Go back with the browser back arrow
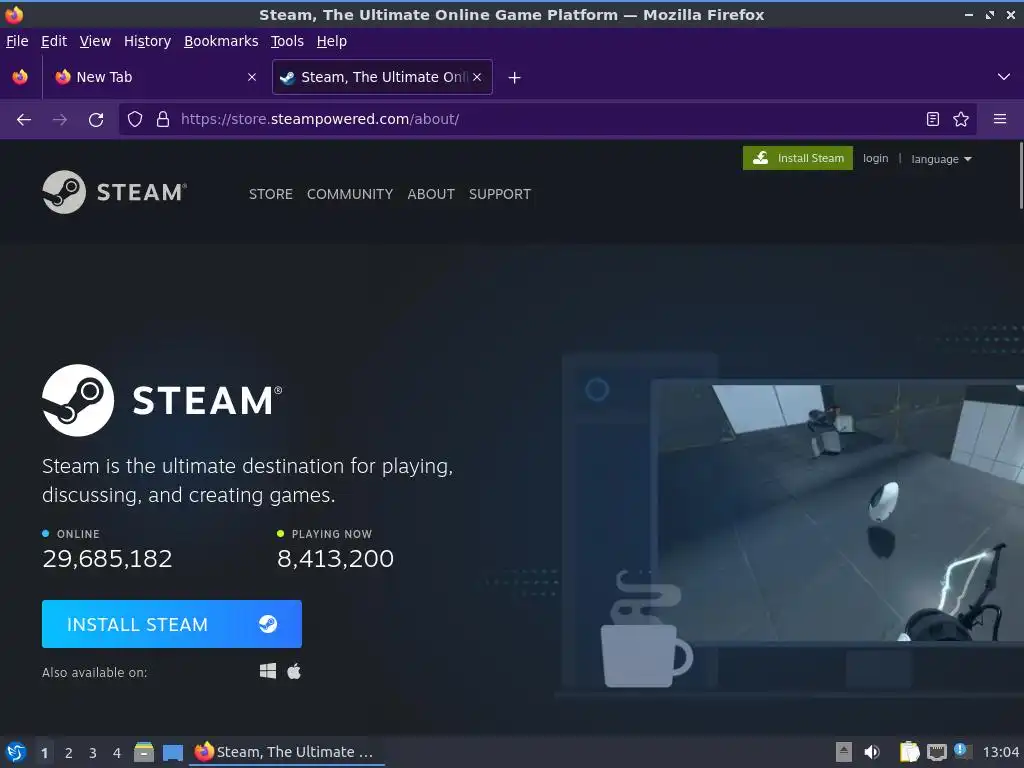1024x768 pixels. (24, 120)
